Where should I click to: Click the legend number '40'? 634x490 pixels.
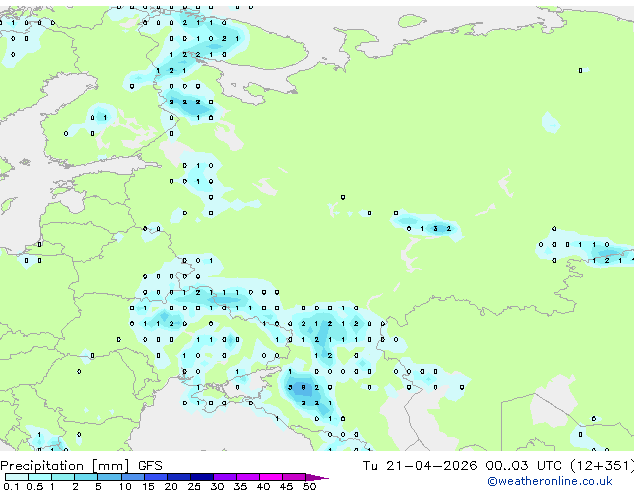[263, 486]
